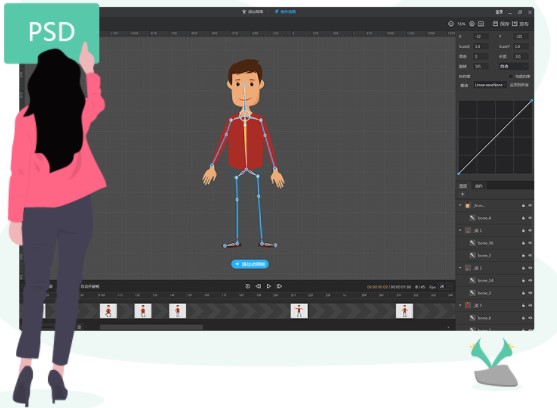
Task: Click the timeline horizontal scrollbar
Action: coord(151,327)
